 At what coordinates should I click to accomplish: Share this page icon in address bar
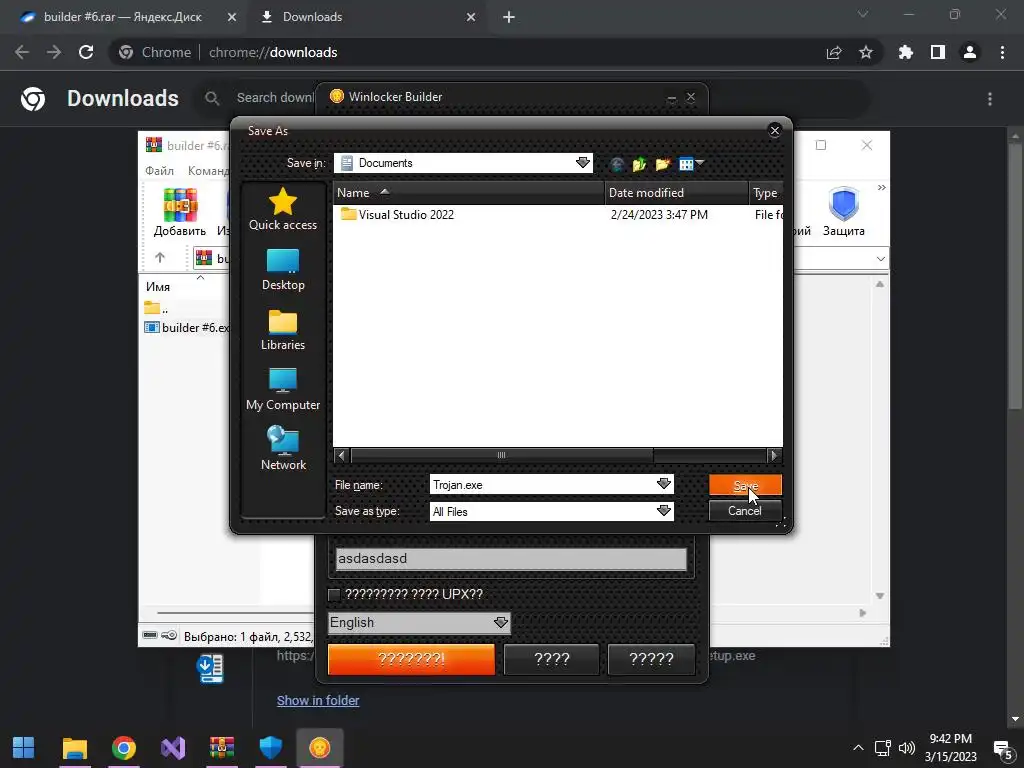(x=834, y=52)
